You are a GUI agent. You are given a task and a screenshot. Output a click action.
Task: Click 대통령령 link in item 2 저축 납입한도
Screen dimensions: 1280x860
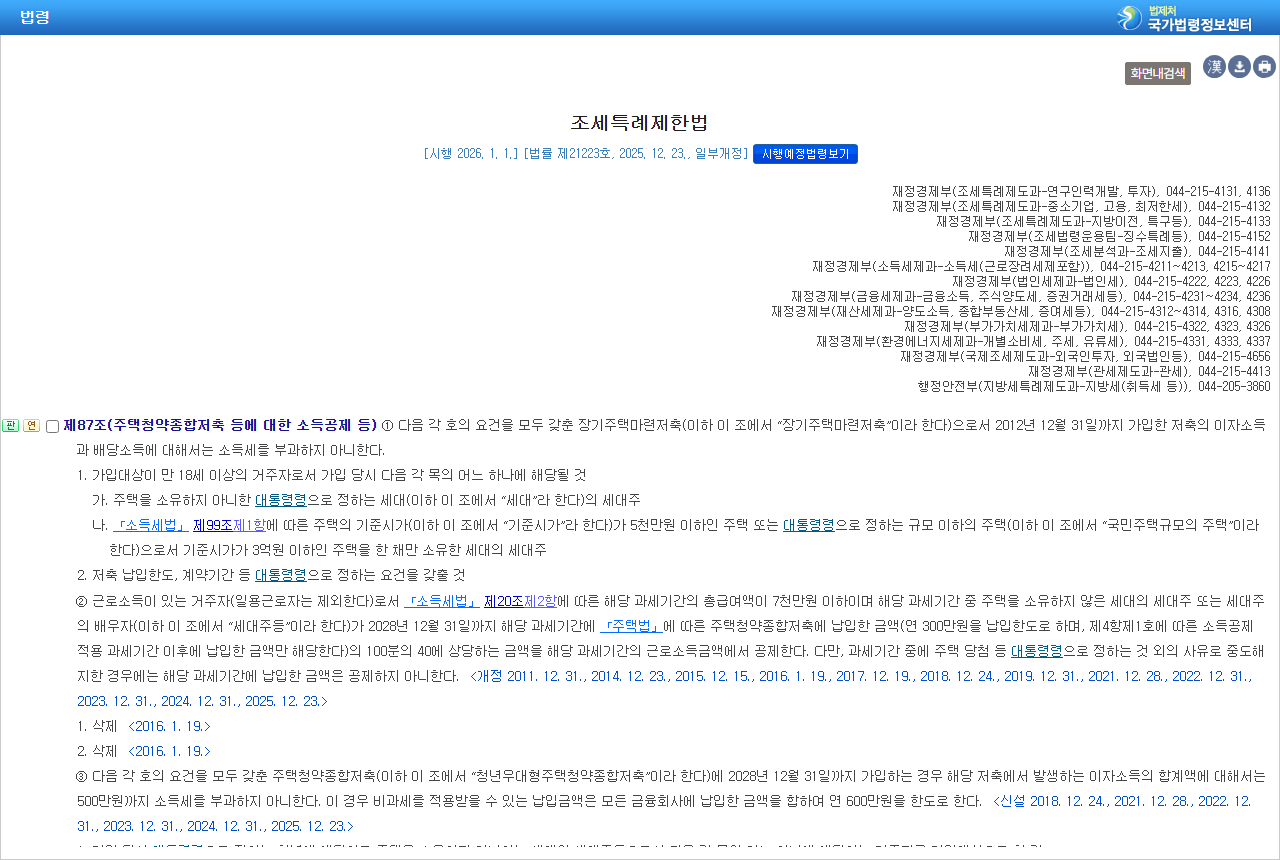point(281,575)
